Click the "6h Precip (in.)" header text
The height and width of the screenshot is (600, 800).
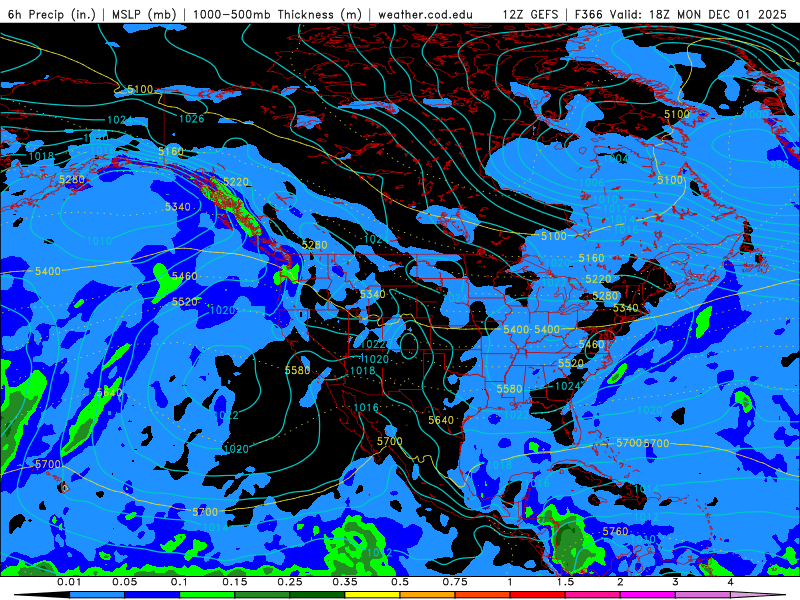click(52, 14)
